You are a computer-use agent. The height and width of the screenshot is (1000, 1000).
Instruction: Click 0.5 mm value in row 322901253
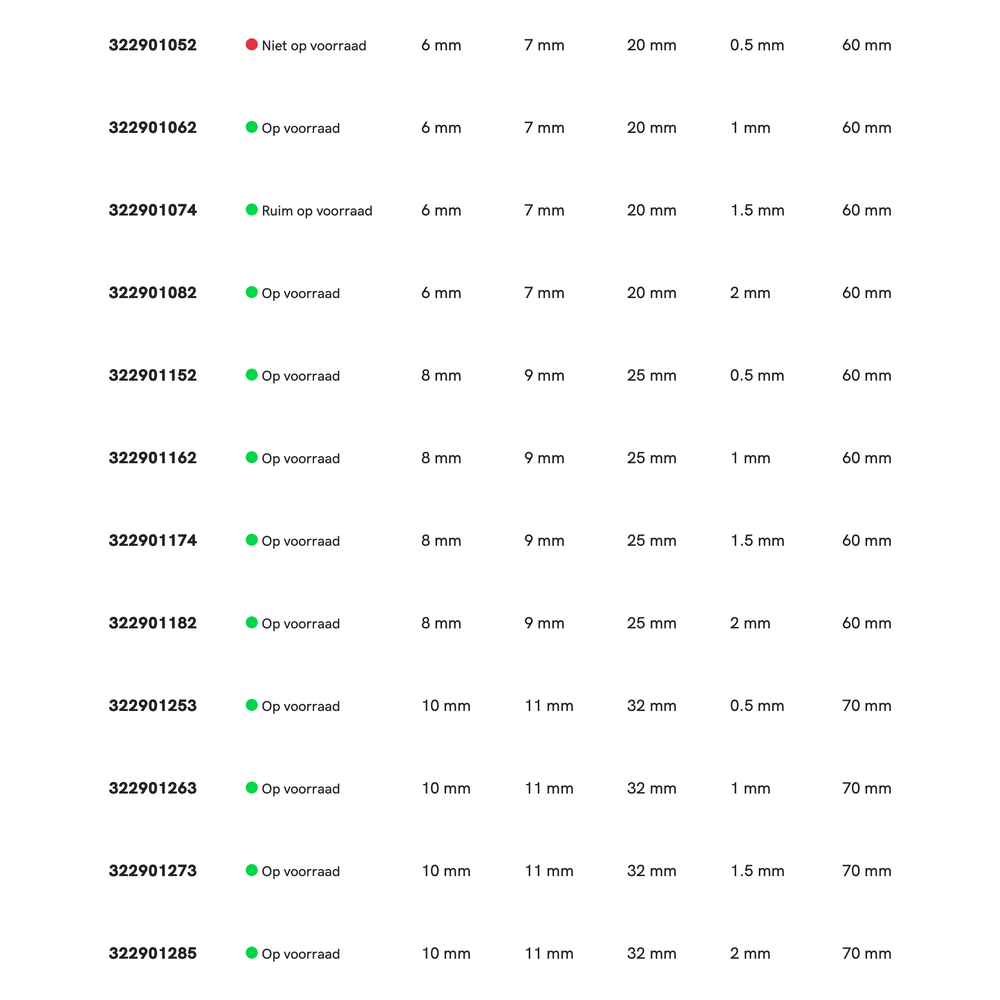pyautogui.click(x=757, y=706)
